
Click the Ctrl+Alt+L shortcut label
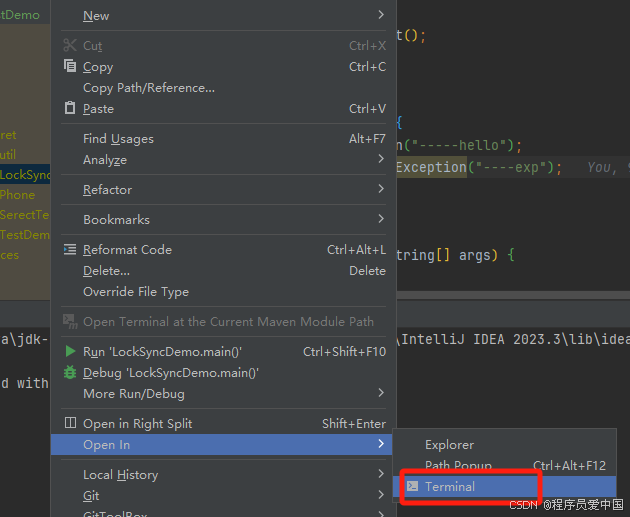[356, 250]
